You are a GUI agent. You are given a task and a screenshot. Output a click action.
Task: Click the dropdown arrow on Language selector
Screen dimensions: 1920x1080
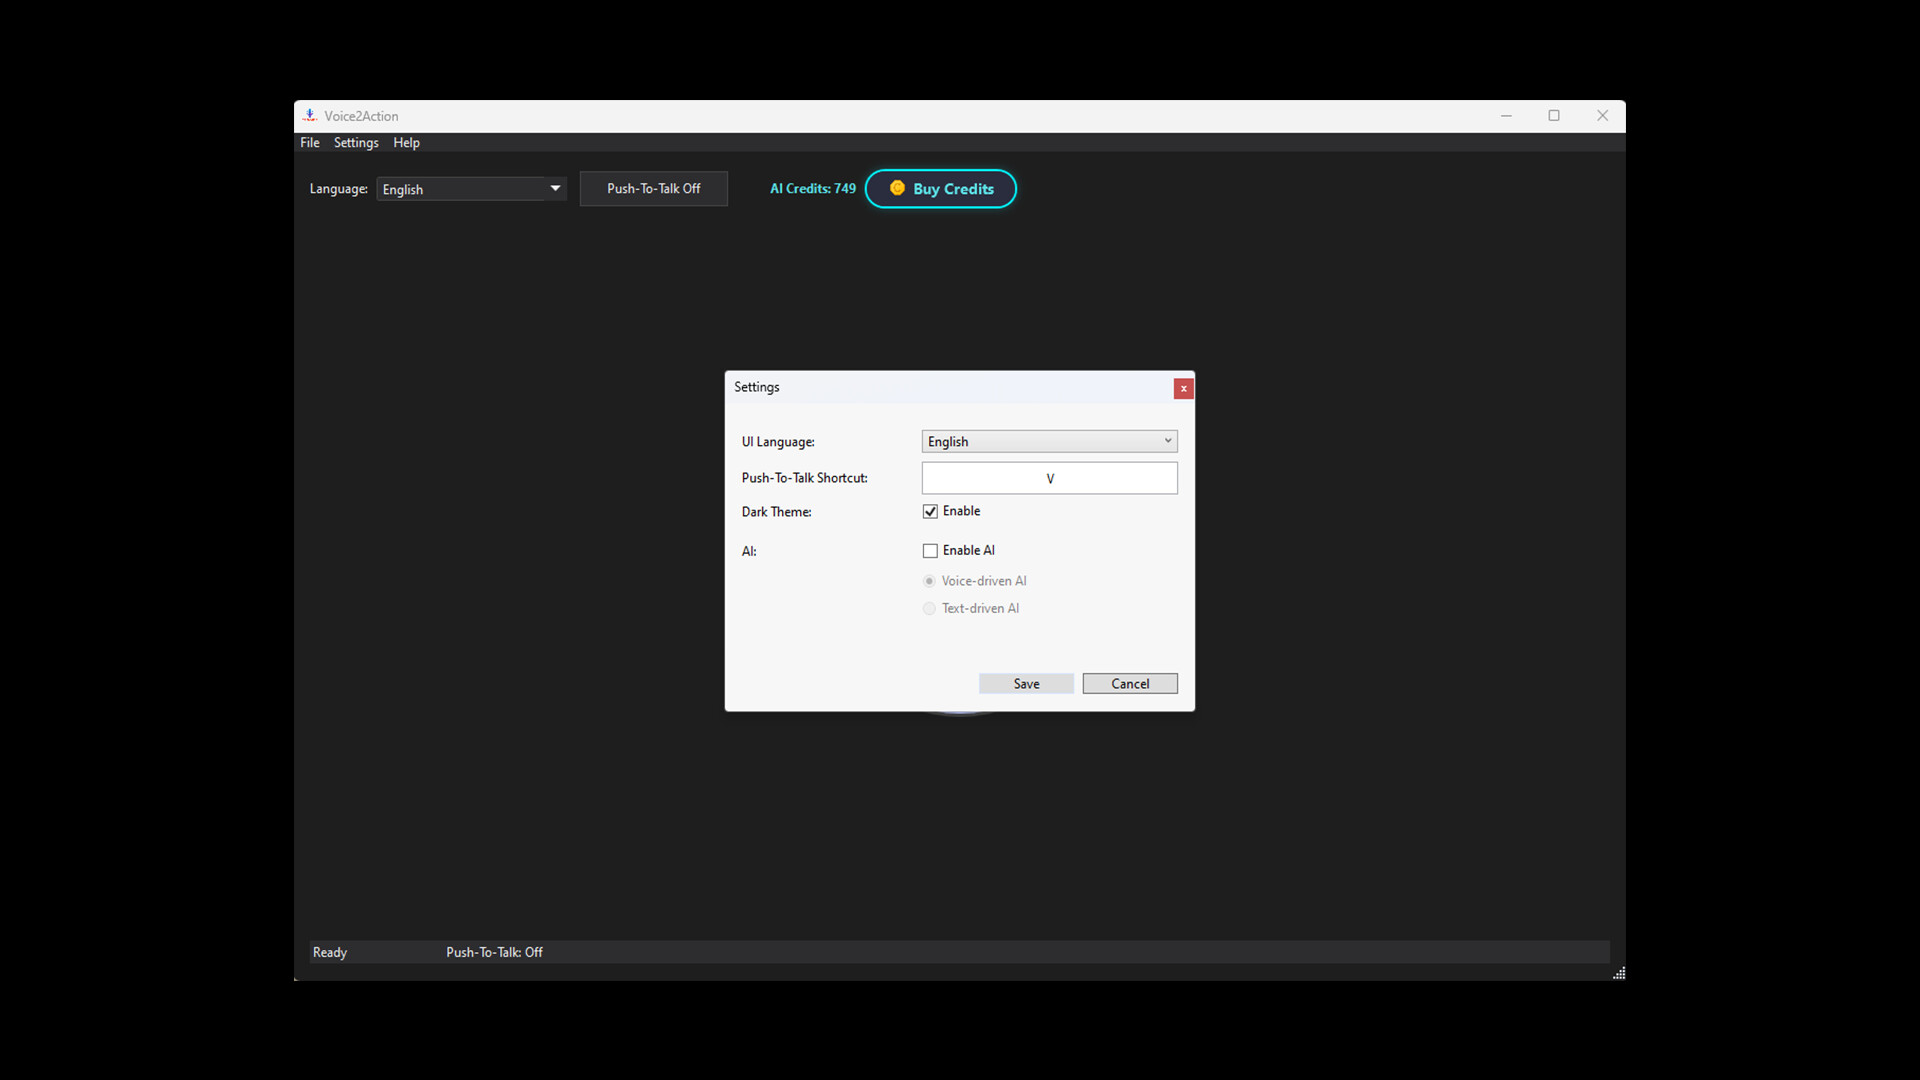point(554,188)
